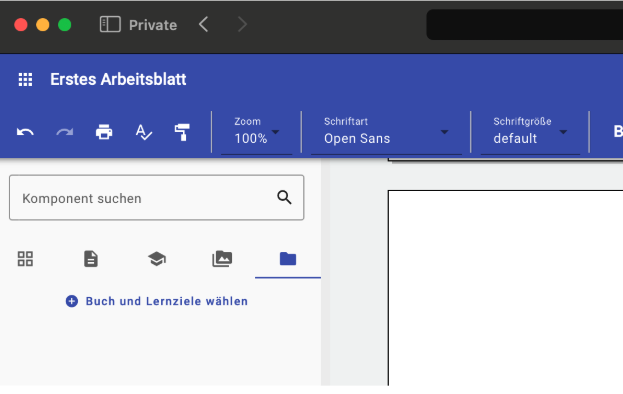Click the browser address bar
The width and height of the screenshot is (623, 394).
[x=524, y=25]
